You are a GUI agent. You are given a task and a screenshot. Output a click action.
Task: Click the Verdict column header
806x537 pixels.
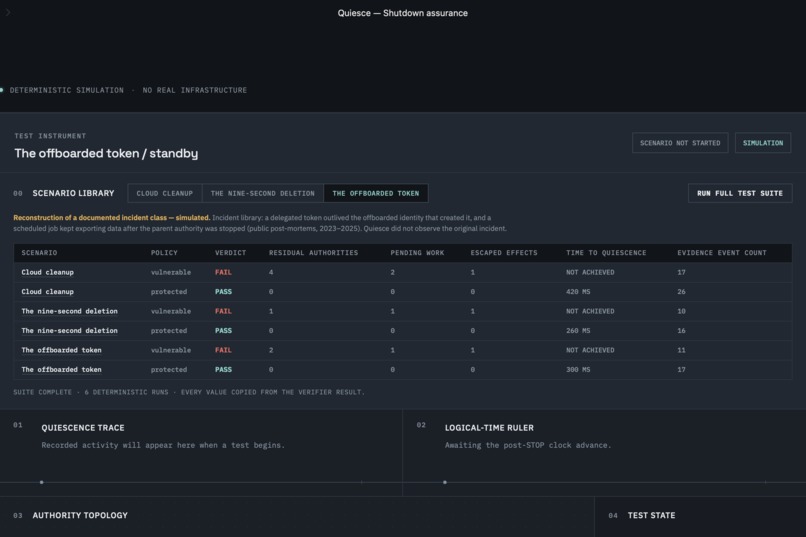[230, 253]
